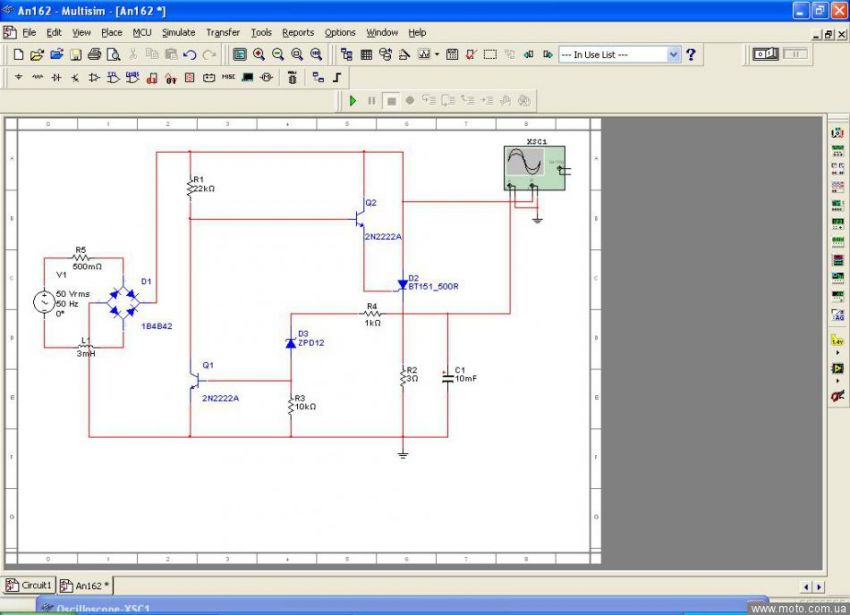Select the V1 AC voltage source symbol
Viewport: 850px width, 615px height.
[44, 302]
